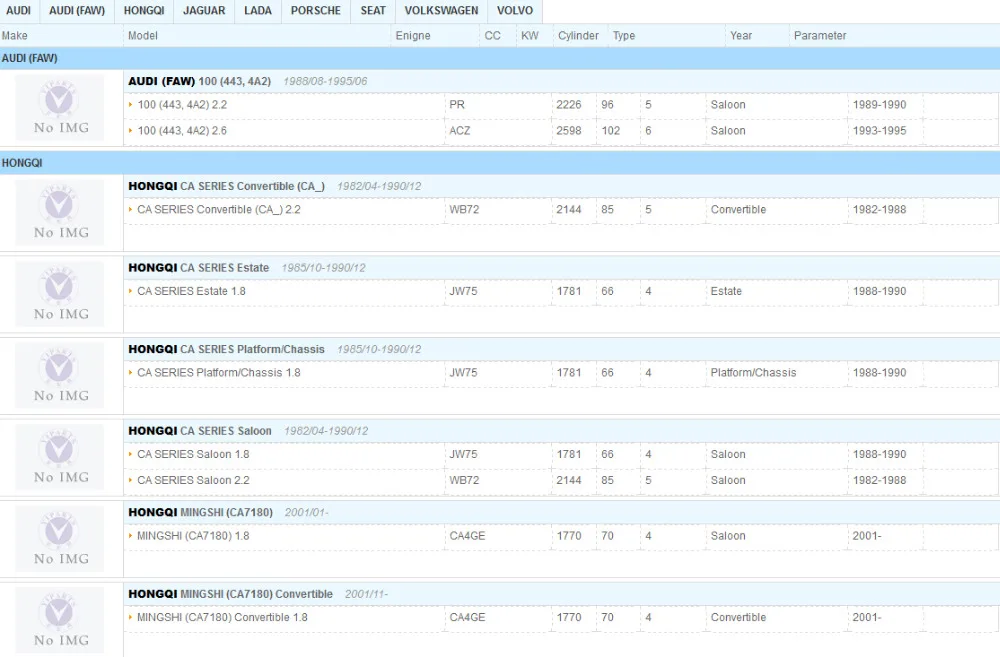Click the HONGQI section header bar
1000x657 pixels.
500,163
